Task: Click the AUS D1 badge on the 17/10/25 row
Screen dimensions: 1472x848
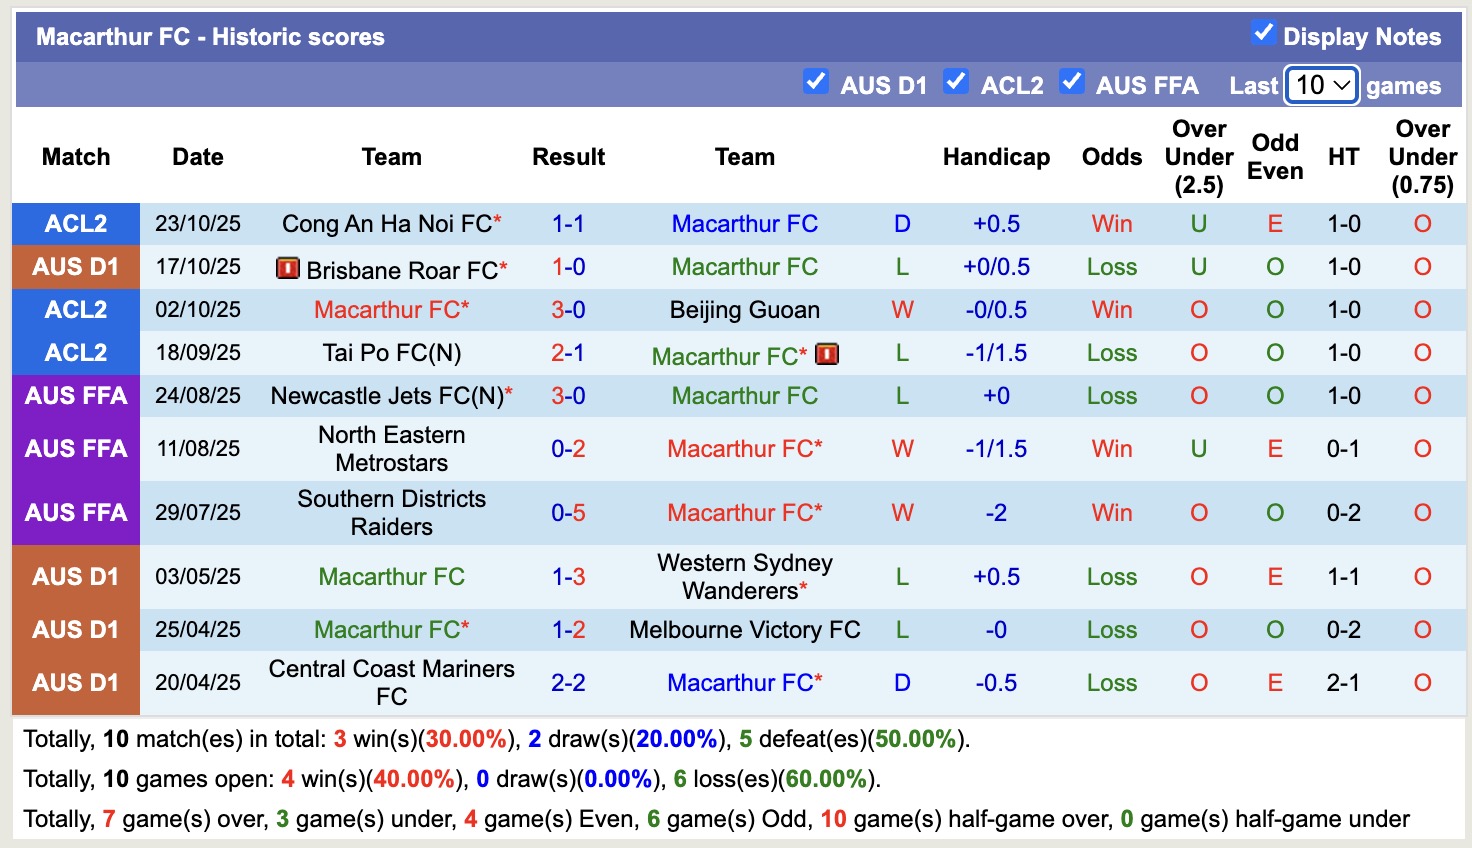Action: click(75, 266)
